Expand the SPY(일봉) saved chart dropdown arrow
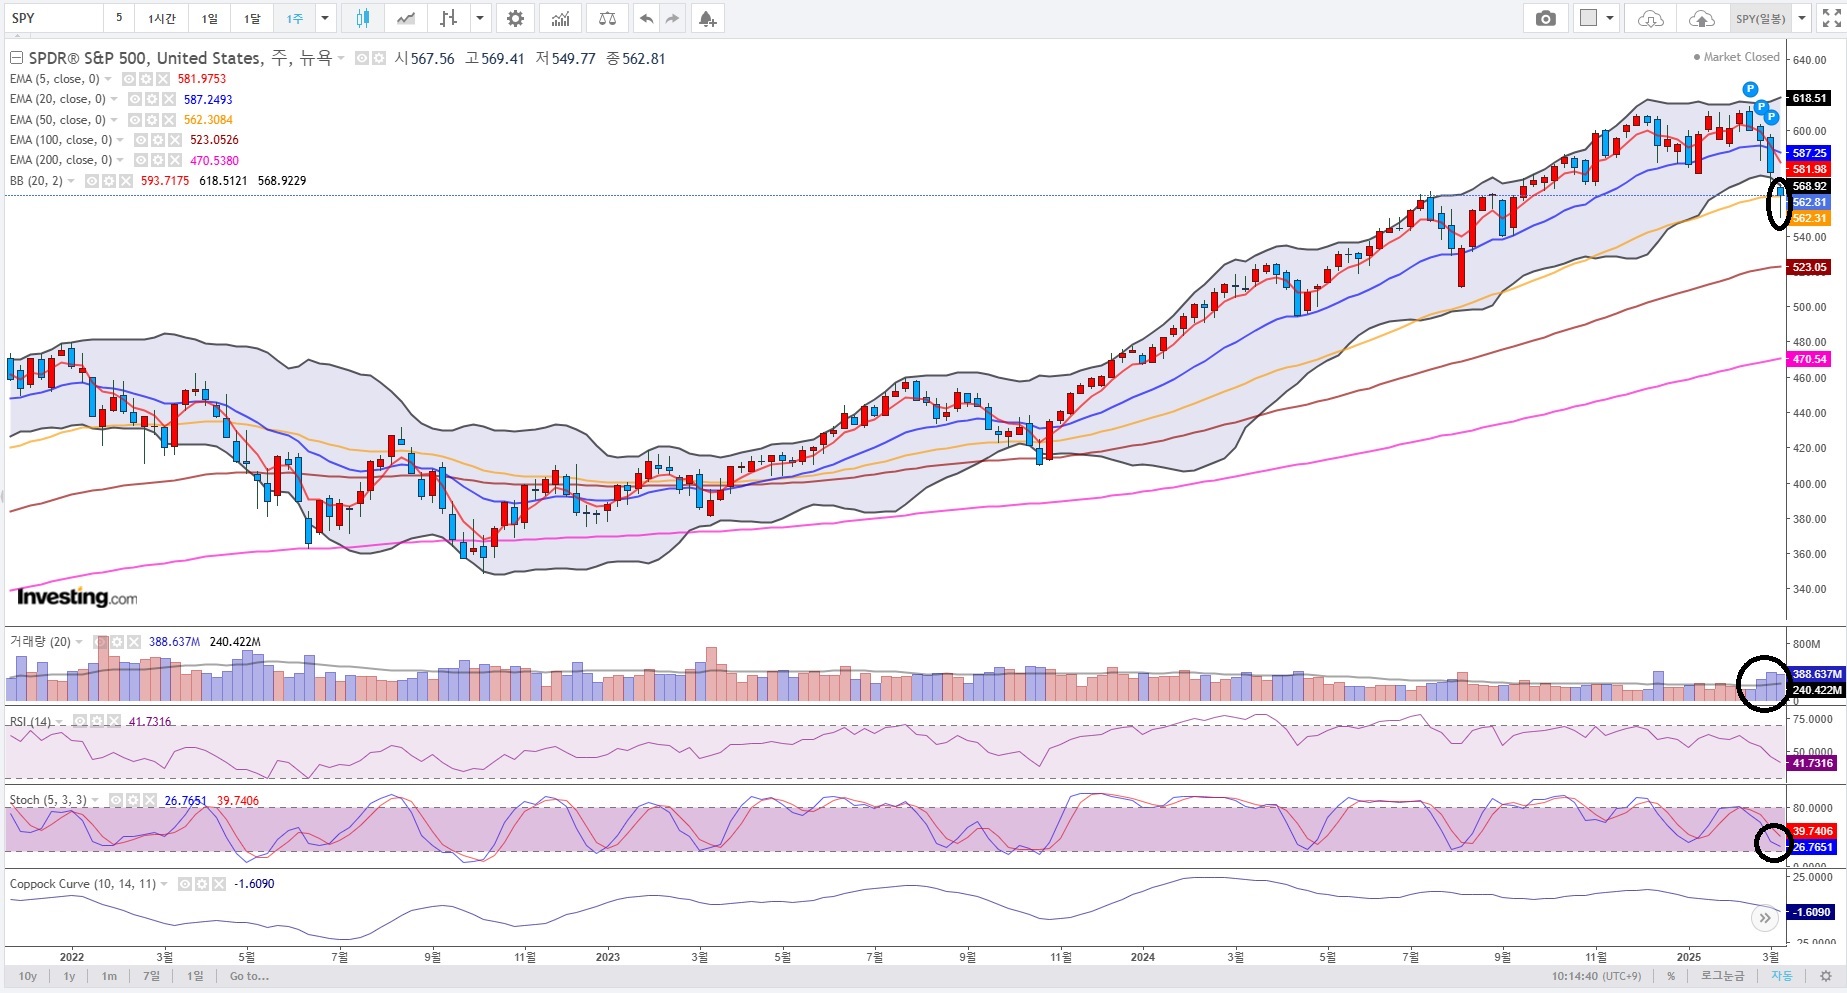1847x993 pixels. click(1802, 18)
